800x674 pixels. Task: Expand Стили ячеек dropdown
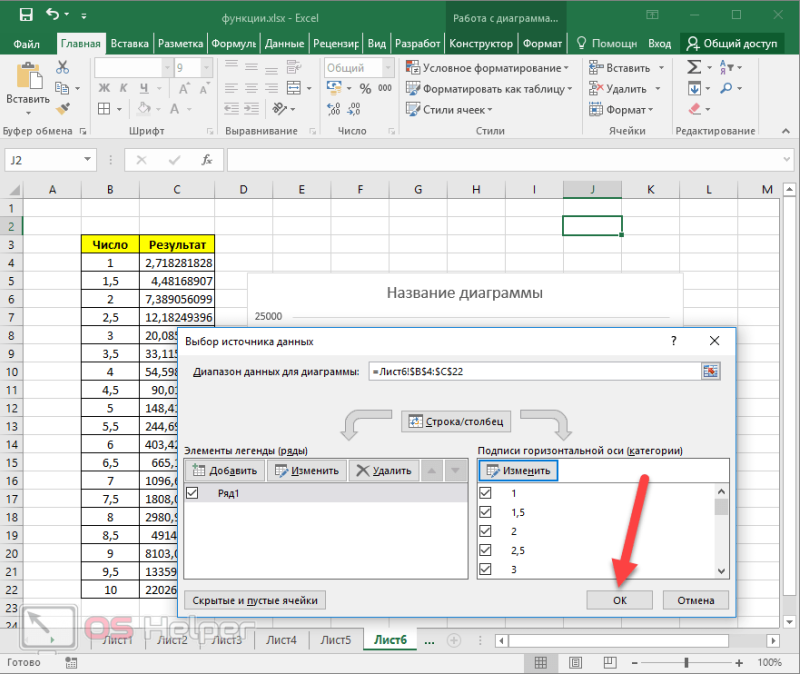490,110
